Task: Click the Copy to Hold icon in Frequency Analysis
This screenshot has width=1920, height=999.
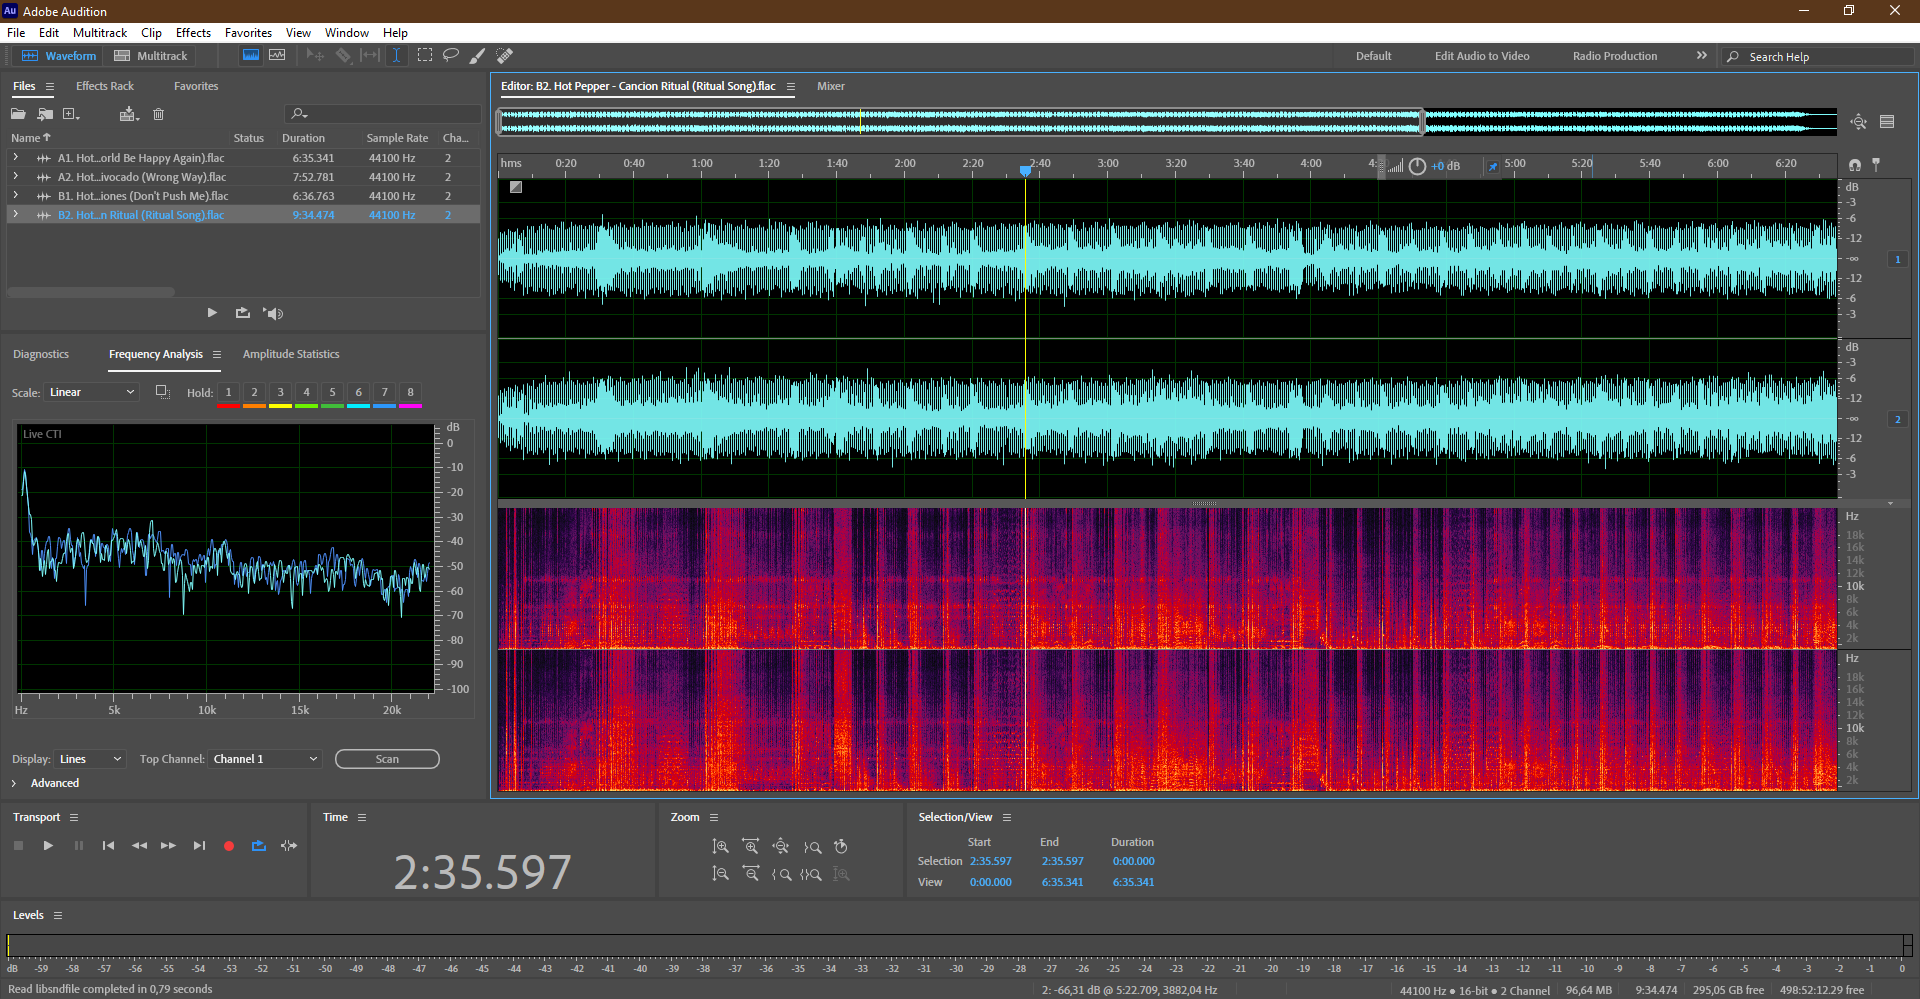Action: coord(162,392)
